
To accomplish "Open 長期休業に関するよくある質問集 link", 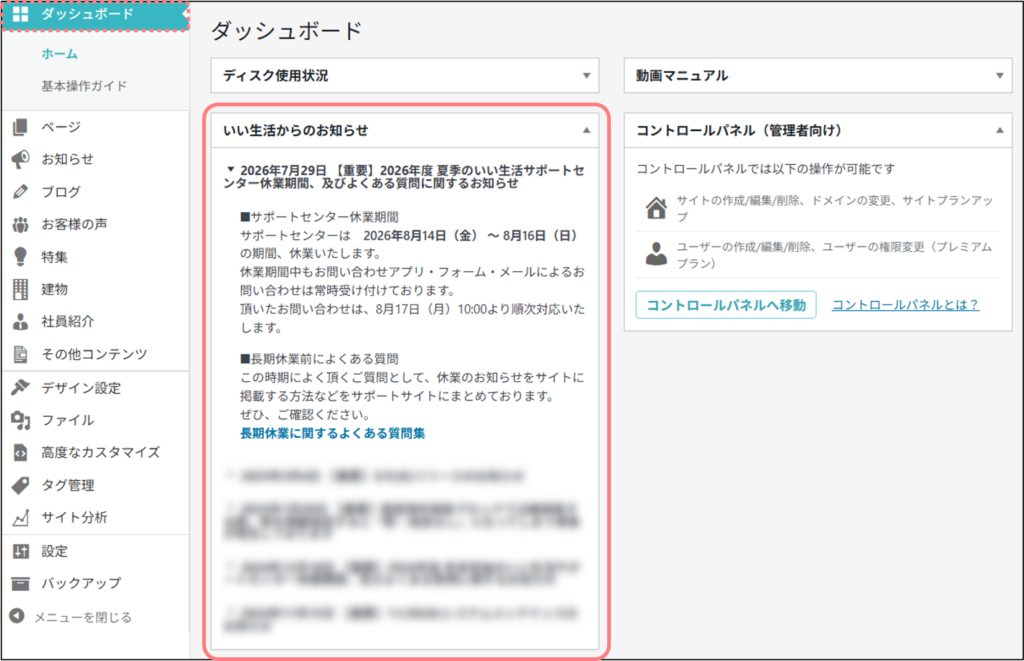I will click(332, 433).
